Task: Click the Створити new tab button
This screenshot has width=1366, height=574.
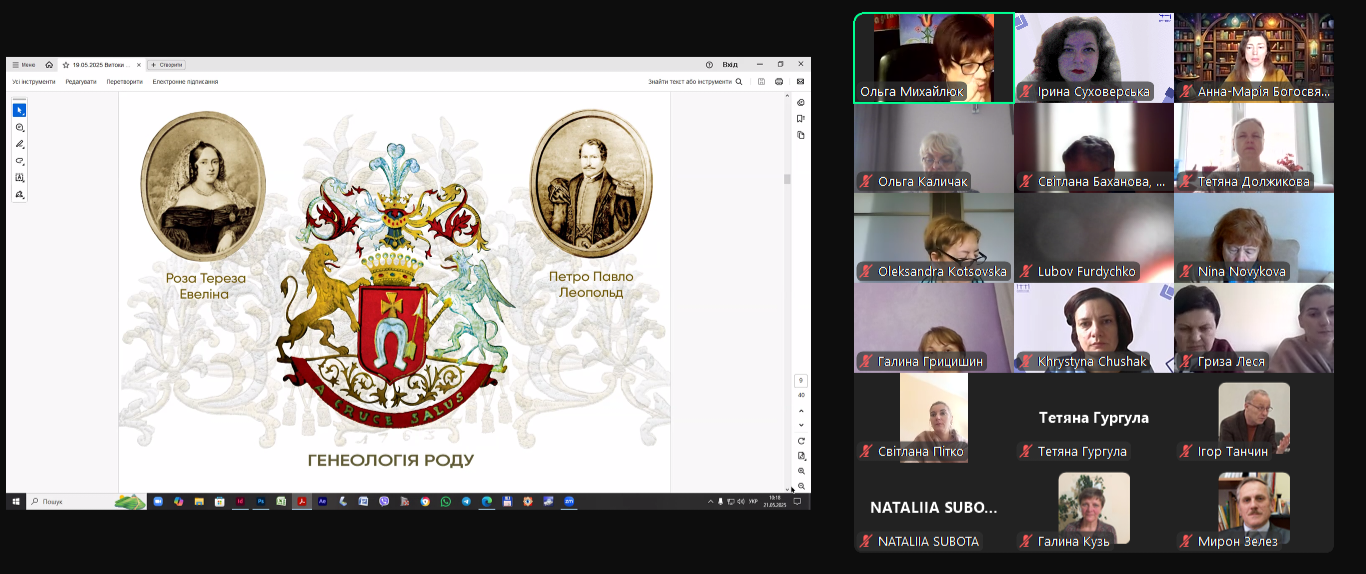Action: coord(166,64)
